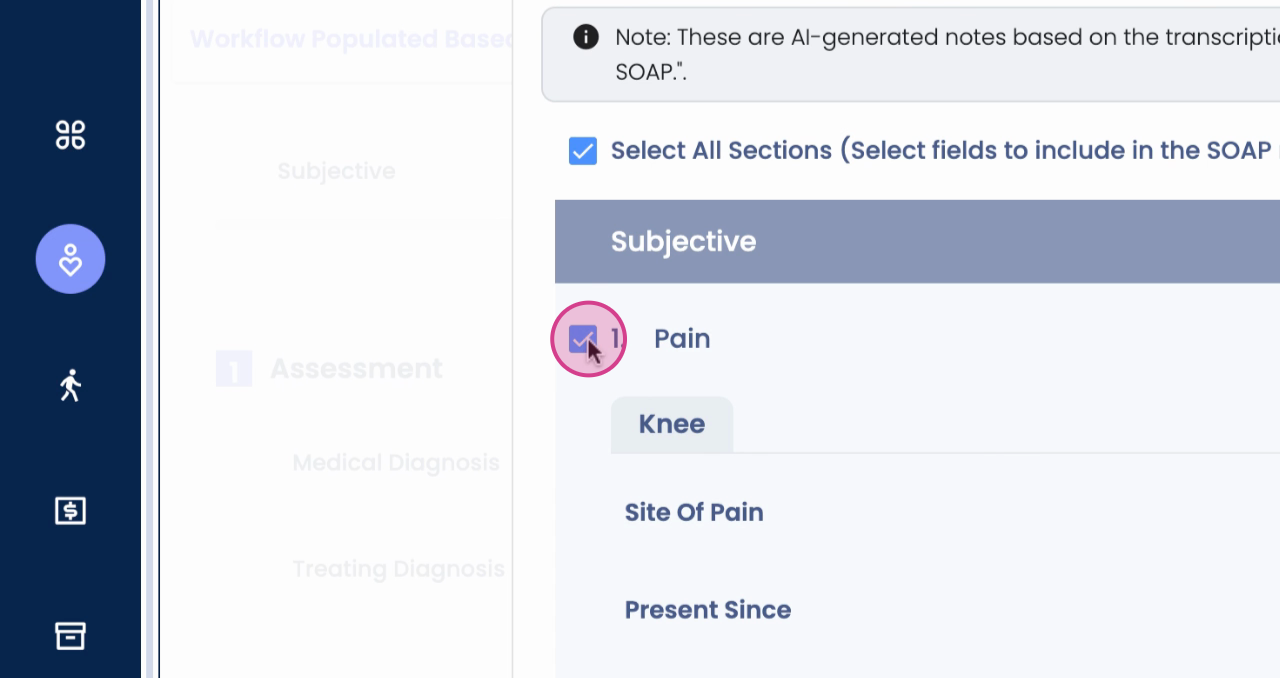This screenshot has width=1280, height=678.
Task: Open the billing dollar icon in sidebar
Action: [x=70, y=511]
